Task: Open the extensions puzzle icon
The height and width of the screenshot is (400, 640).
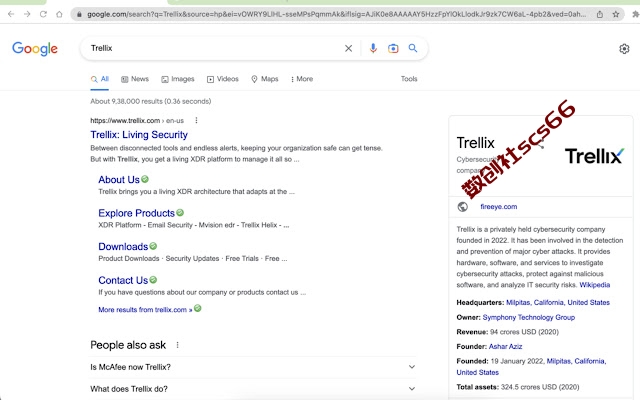Action: coord(635,14)
